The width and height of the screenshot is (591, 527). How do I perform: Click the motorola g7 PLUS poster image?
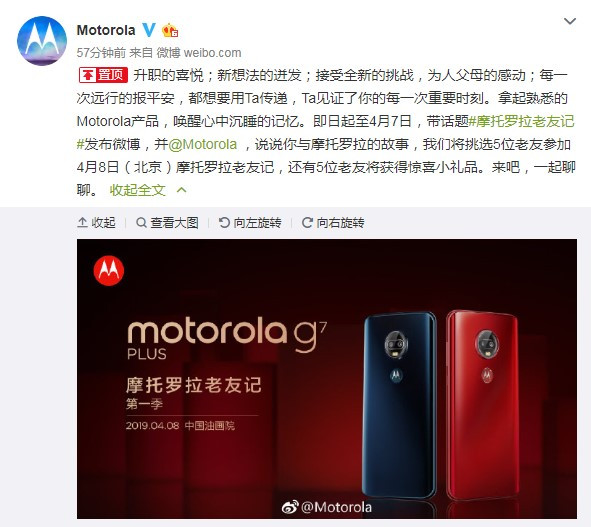pyautogui.click(x=327, y=378)
